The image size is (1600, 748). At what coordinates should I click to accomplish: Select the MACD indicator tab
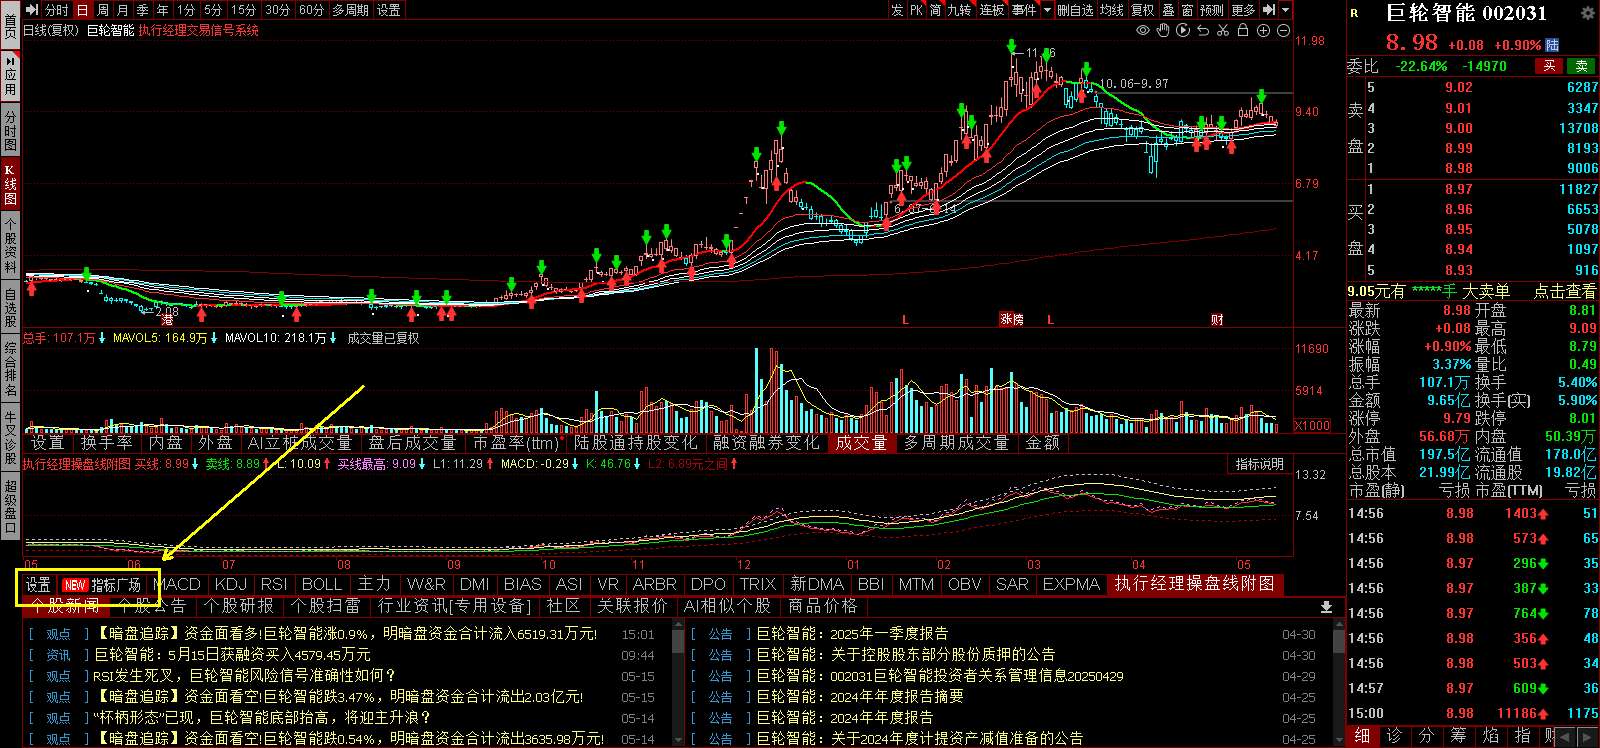(177, 584)
